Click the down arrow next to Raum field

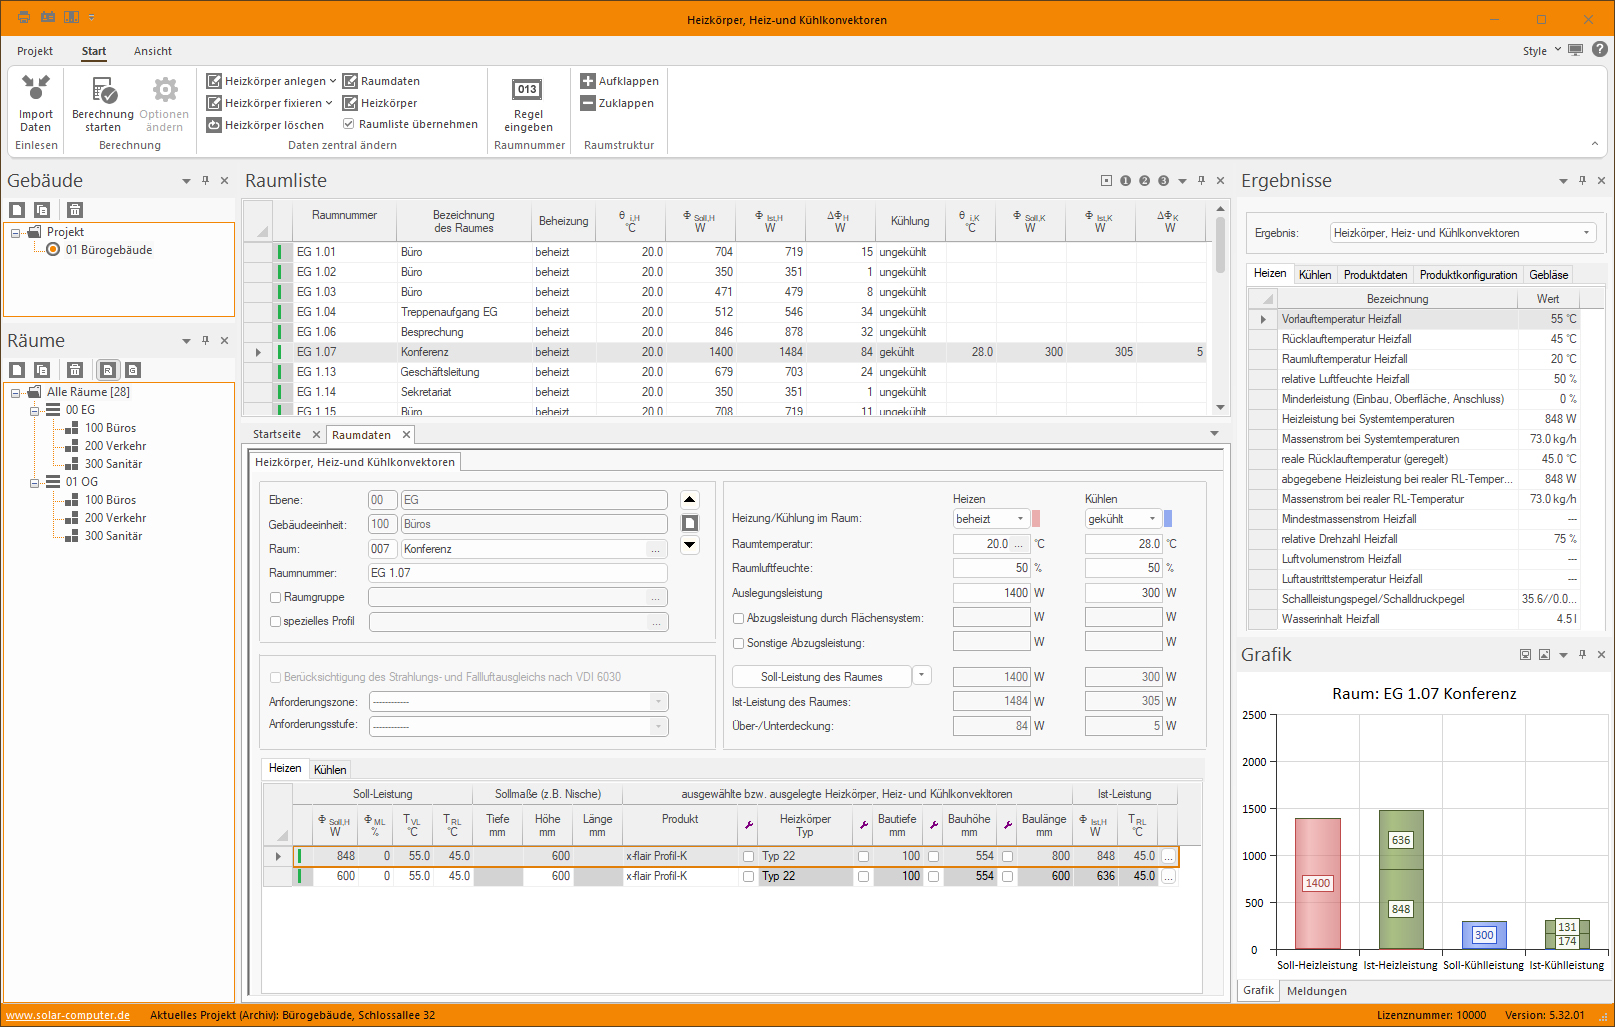pyautogui.click(x=690, y=546)
